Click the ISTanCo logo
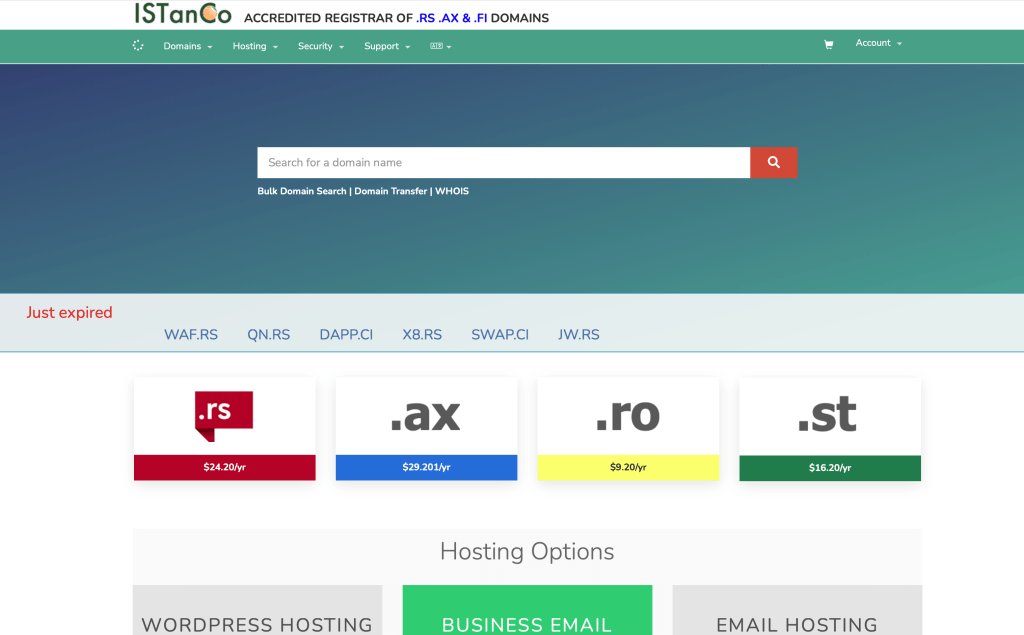 (183, 14)
